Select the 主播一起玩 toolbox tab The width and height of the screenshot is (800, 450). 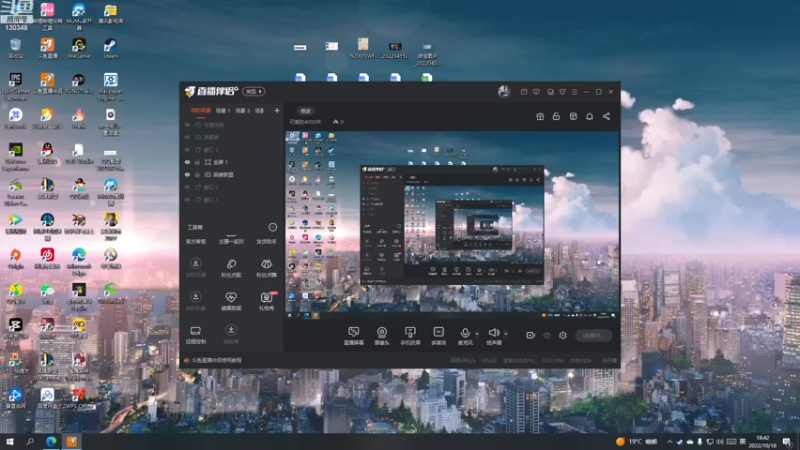pos(231,241)
